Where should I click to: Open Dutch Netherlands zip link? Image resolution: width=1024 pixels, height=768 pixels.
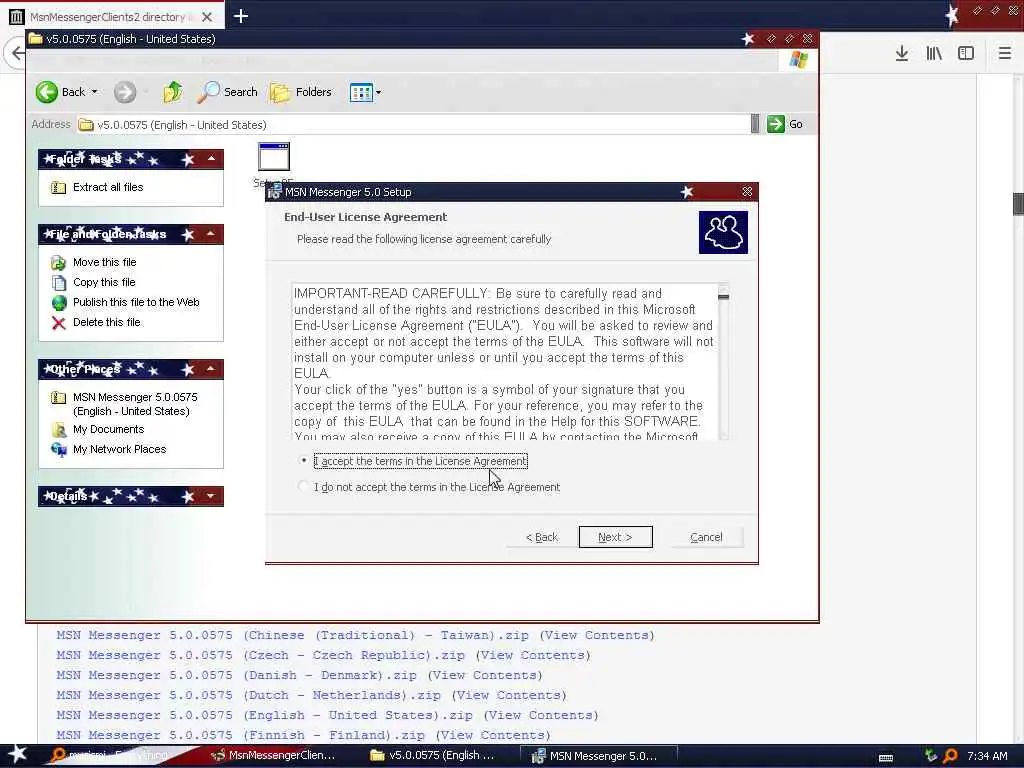pos(248,696)
